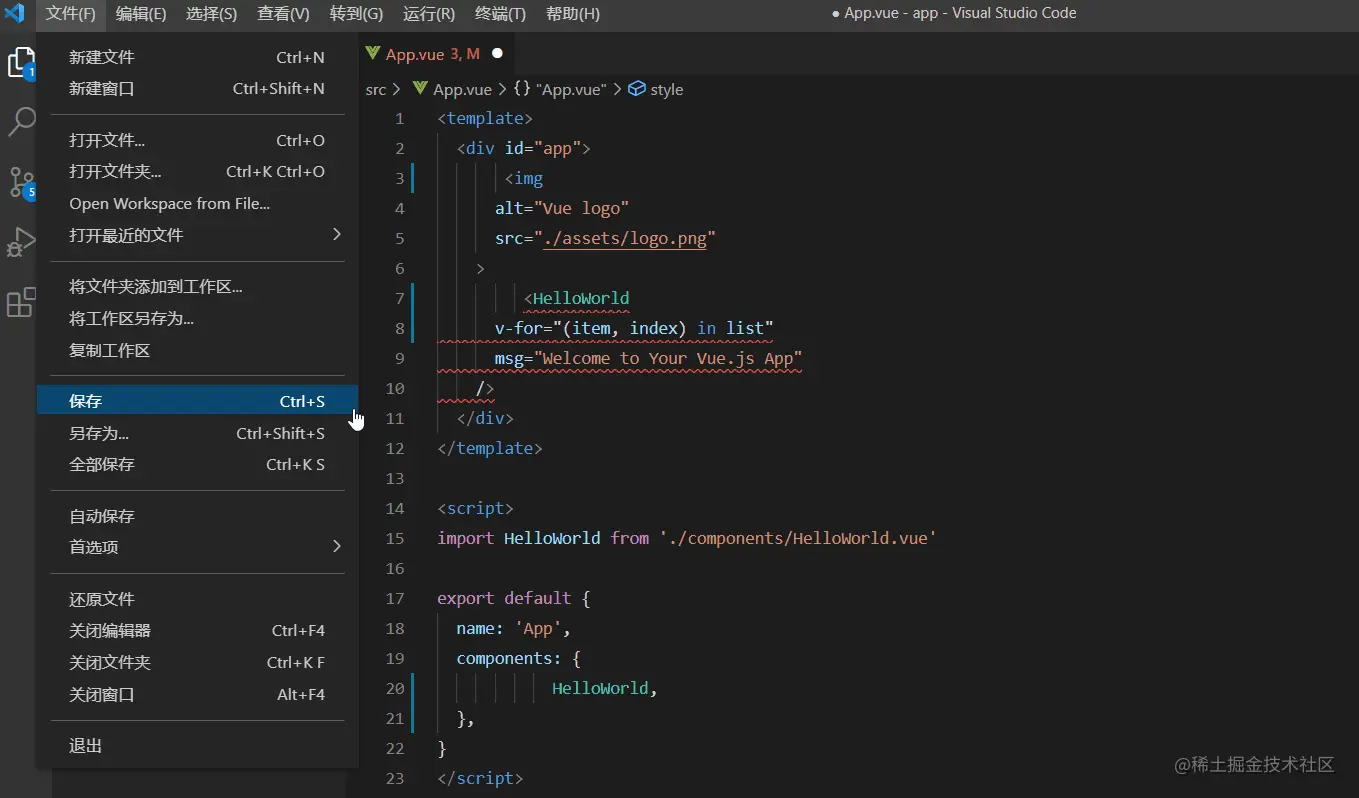Open the 查看(V) menu
Screen dimensions: 1359x798
click(283, 13)
